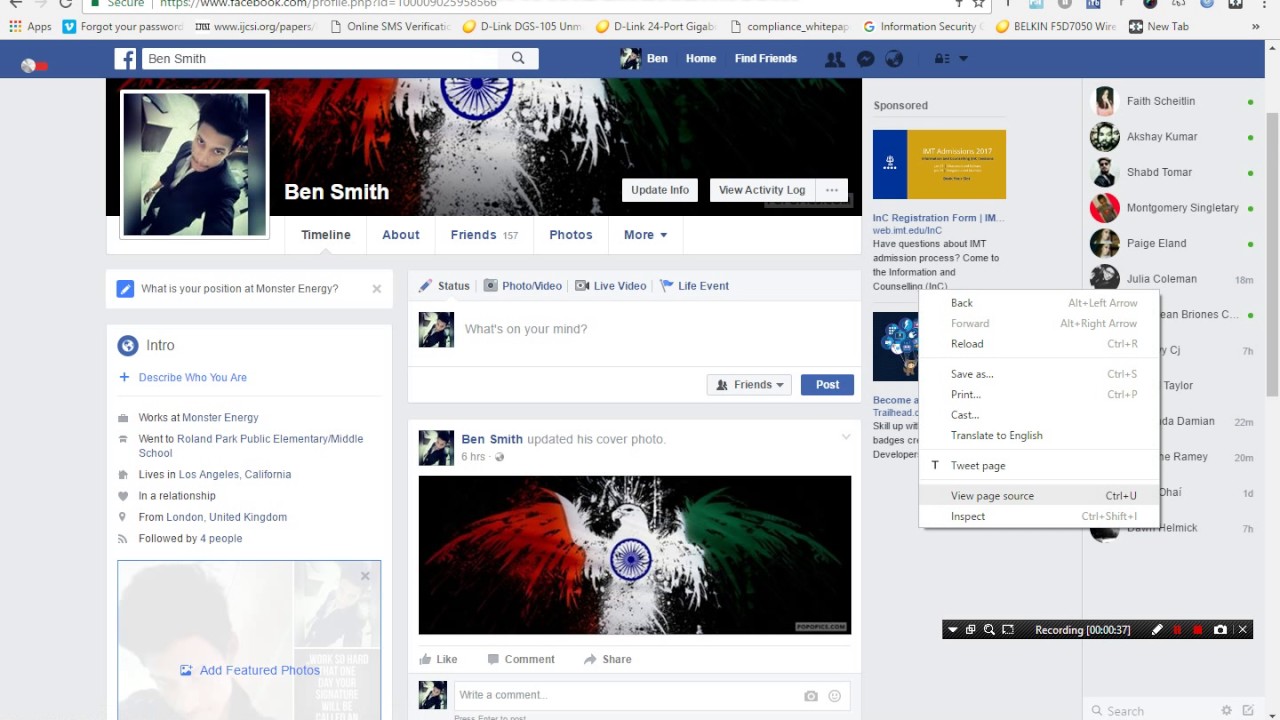Click the search magnifier button
Image resolution: width=1280 pixels, height=720 pixels.
pyautogui.click(x=518, y=58)
